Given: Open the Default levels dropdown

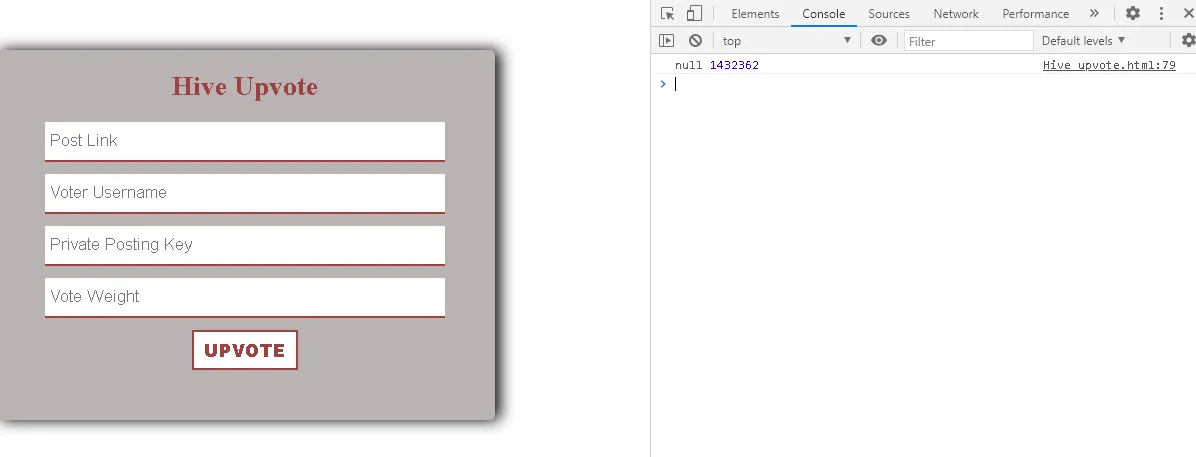Looking at the screenshot, I should (x=1084, y=41).
